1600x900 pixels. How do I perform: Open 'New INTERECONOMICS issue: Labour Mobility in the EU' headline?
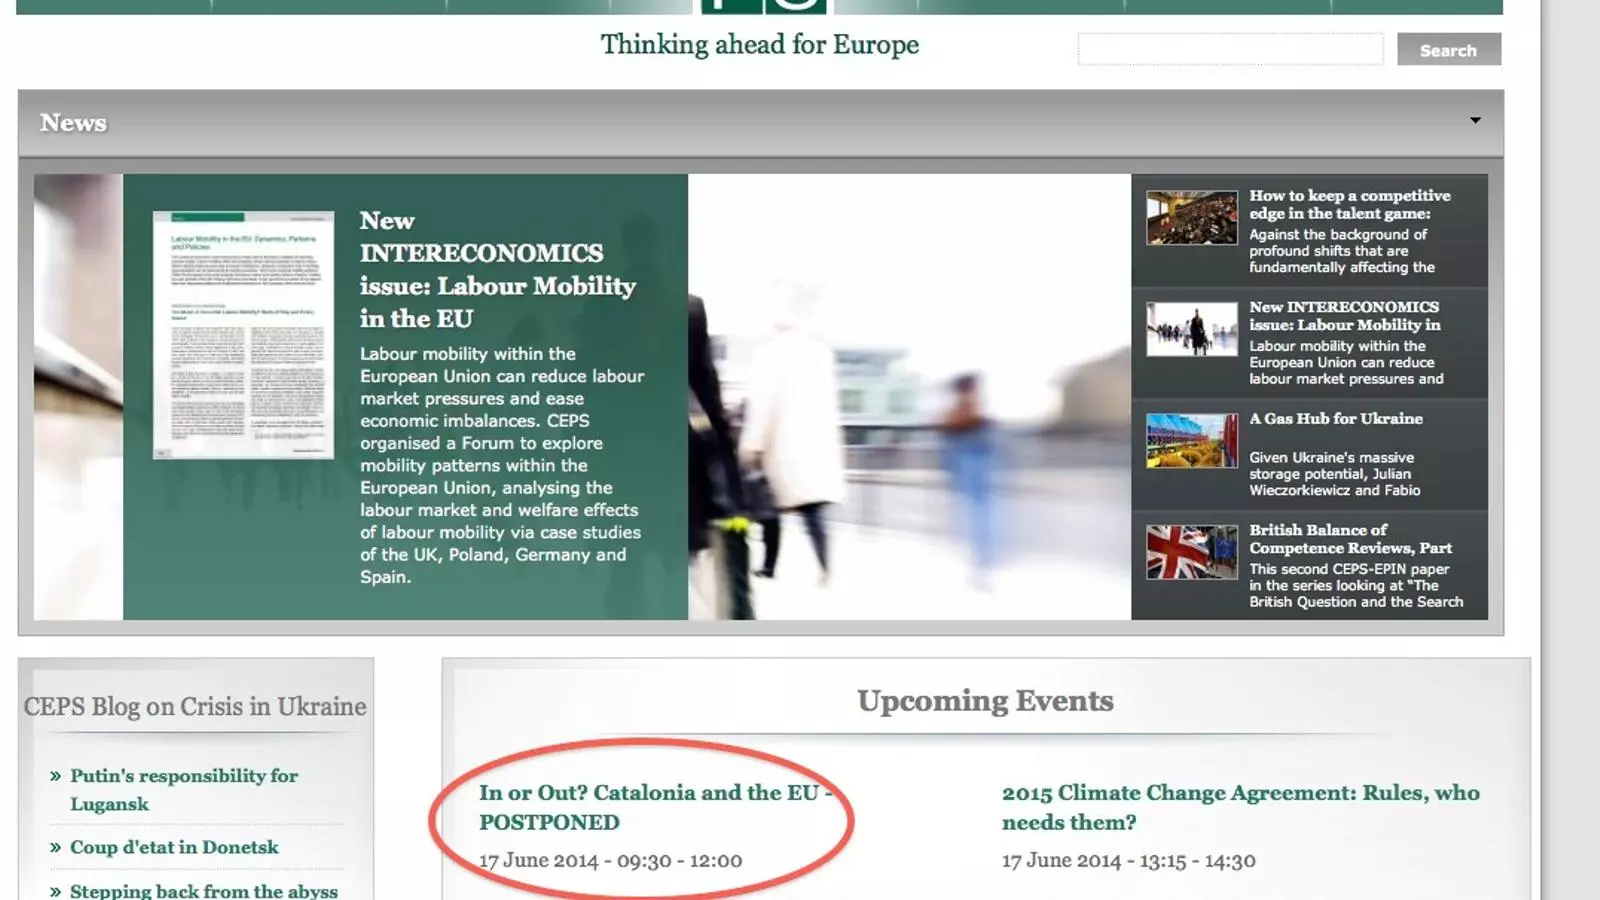(x=497, y=269)
